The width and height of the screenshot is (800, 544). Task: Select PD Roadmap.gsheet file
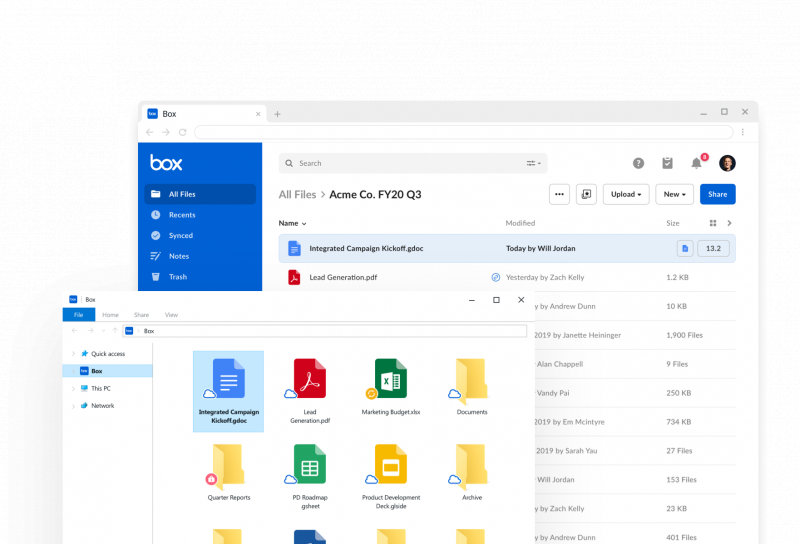coord(310,477)
